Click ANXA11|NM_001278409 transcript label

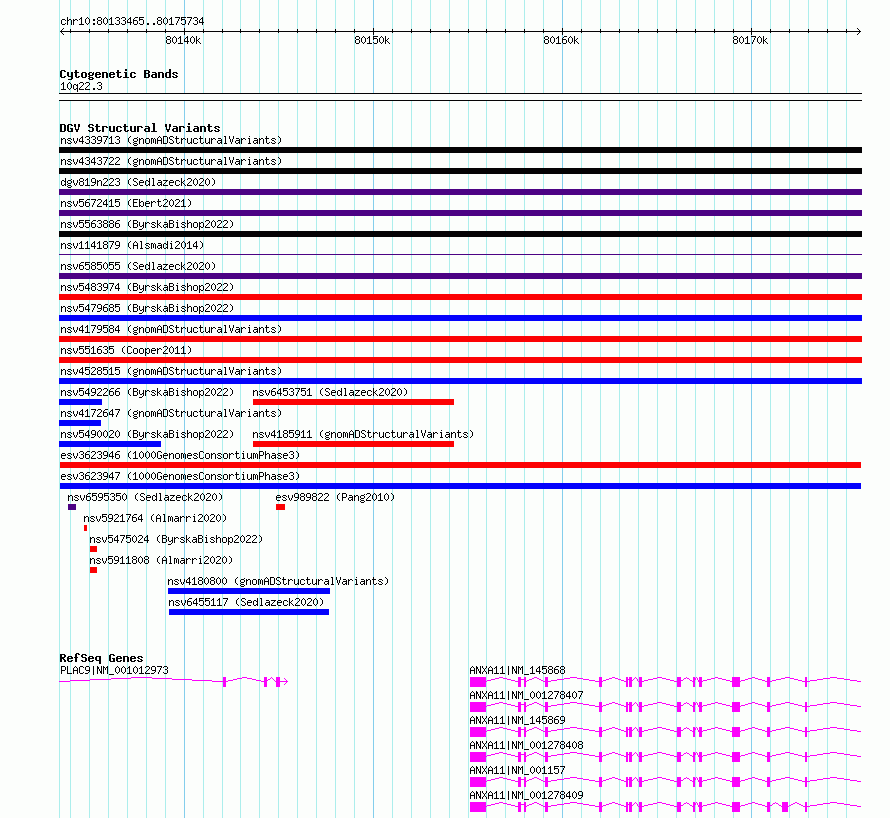click(x=526, y=795)
